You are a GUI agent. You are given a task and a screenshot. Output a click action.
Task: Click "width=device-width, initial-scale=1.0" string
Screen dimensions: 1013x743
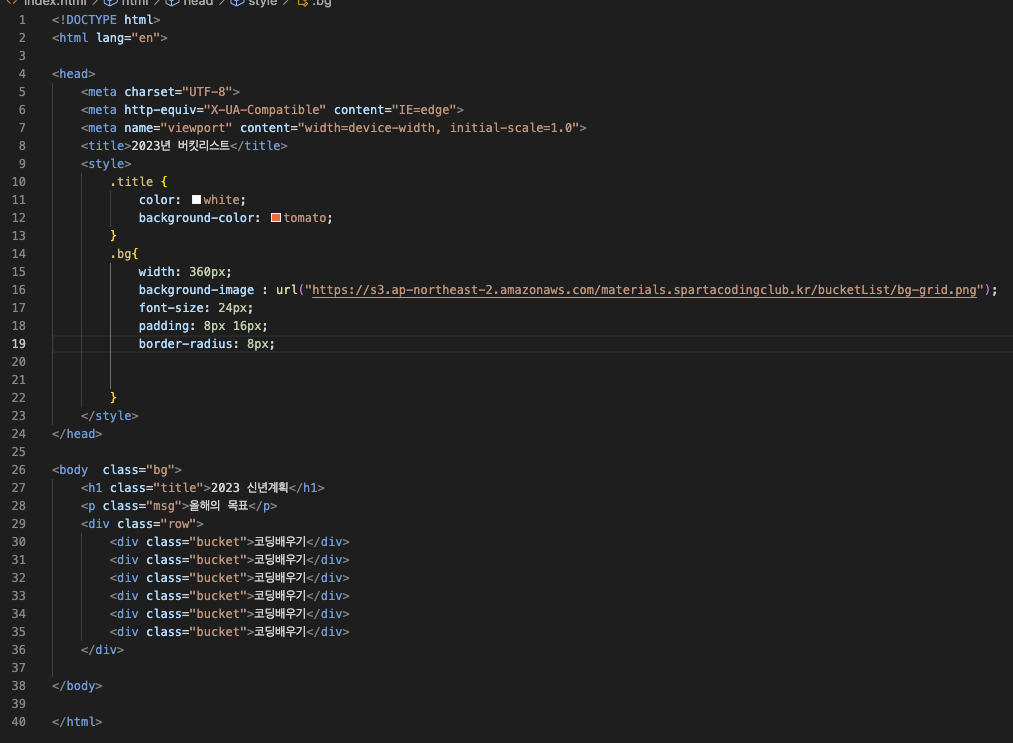coord(438,128)
